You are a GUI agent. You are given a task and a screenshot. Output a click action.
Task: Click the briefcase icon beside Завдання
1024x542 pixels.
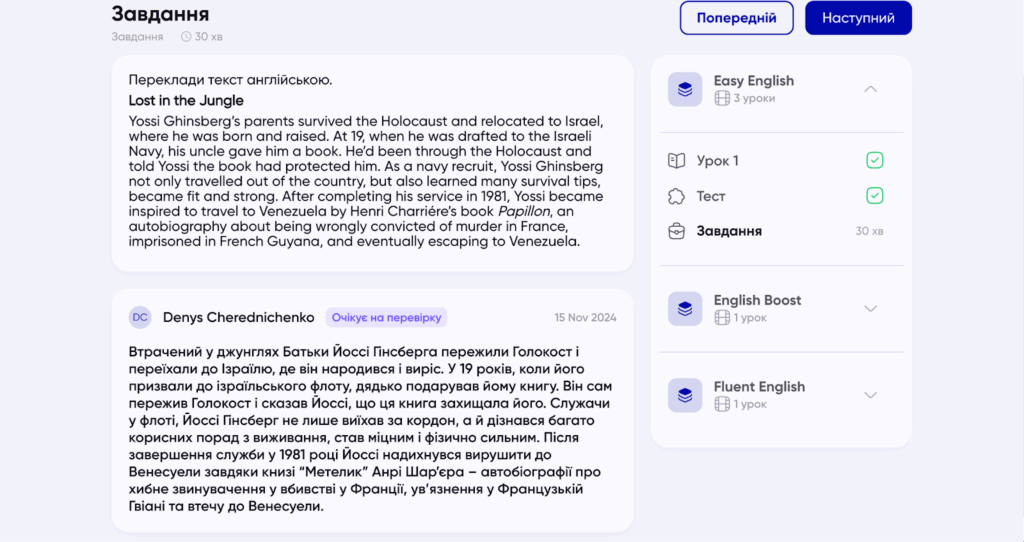tap(677, 231)
